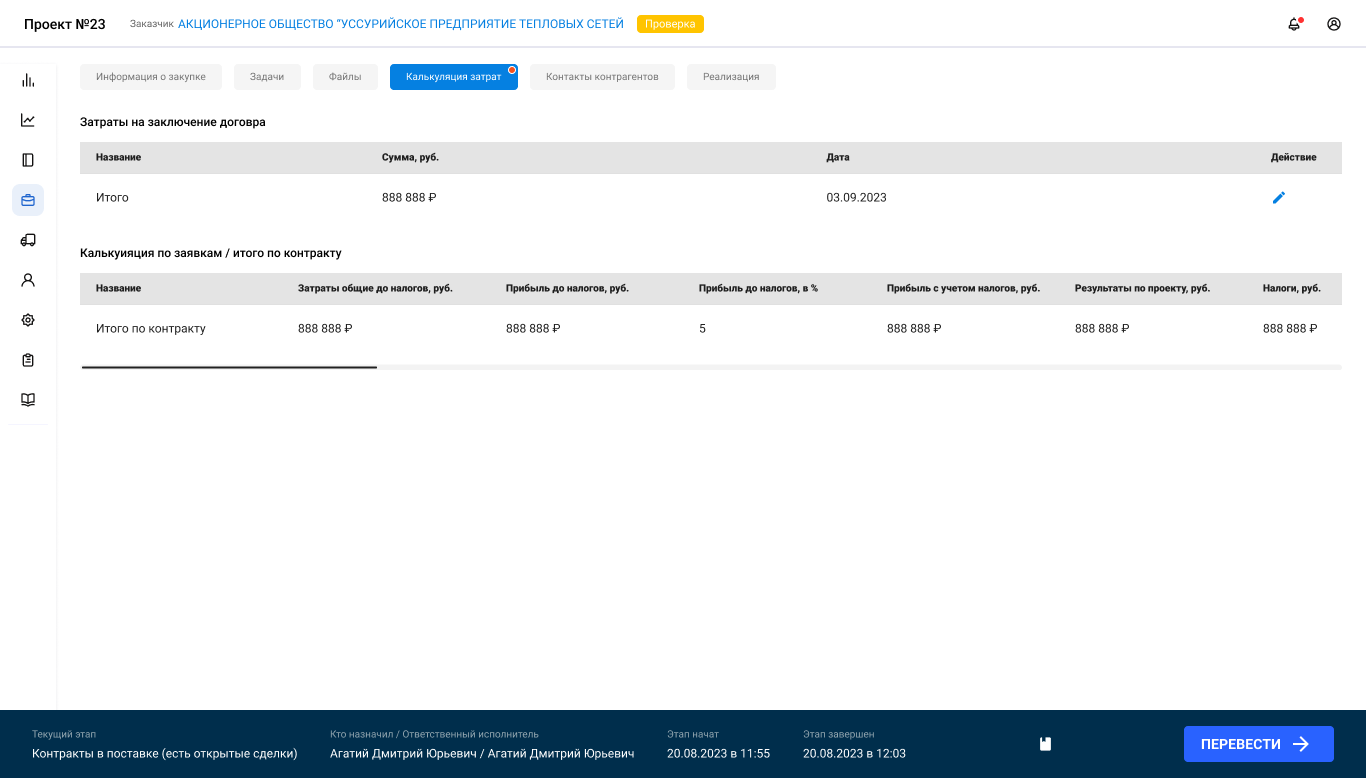
Task: Click the ПЕРЕВЕСТИ button
Action: [1259, 744]
